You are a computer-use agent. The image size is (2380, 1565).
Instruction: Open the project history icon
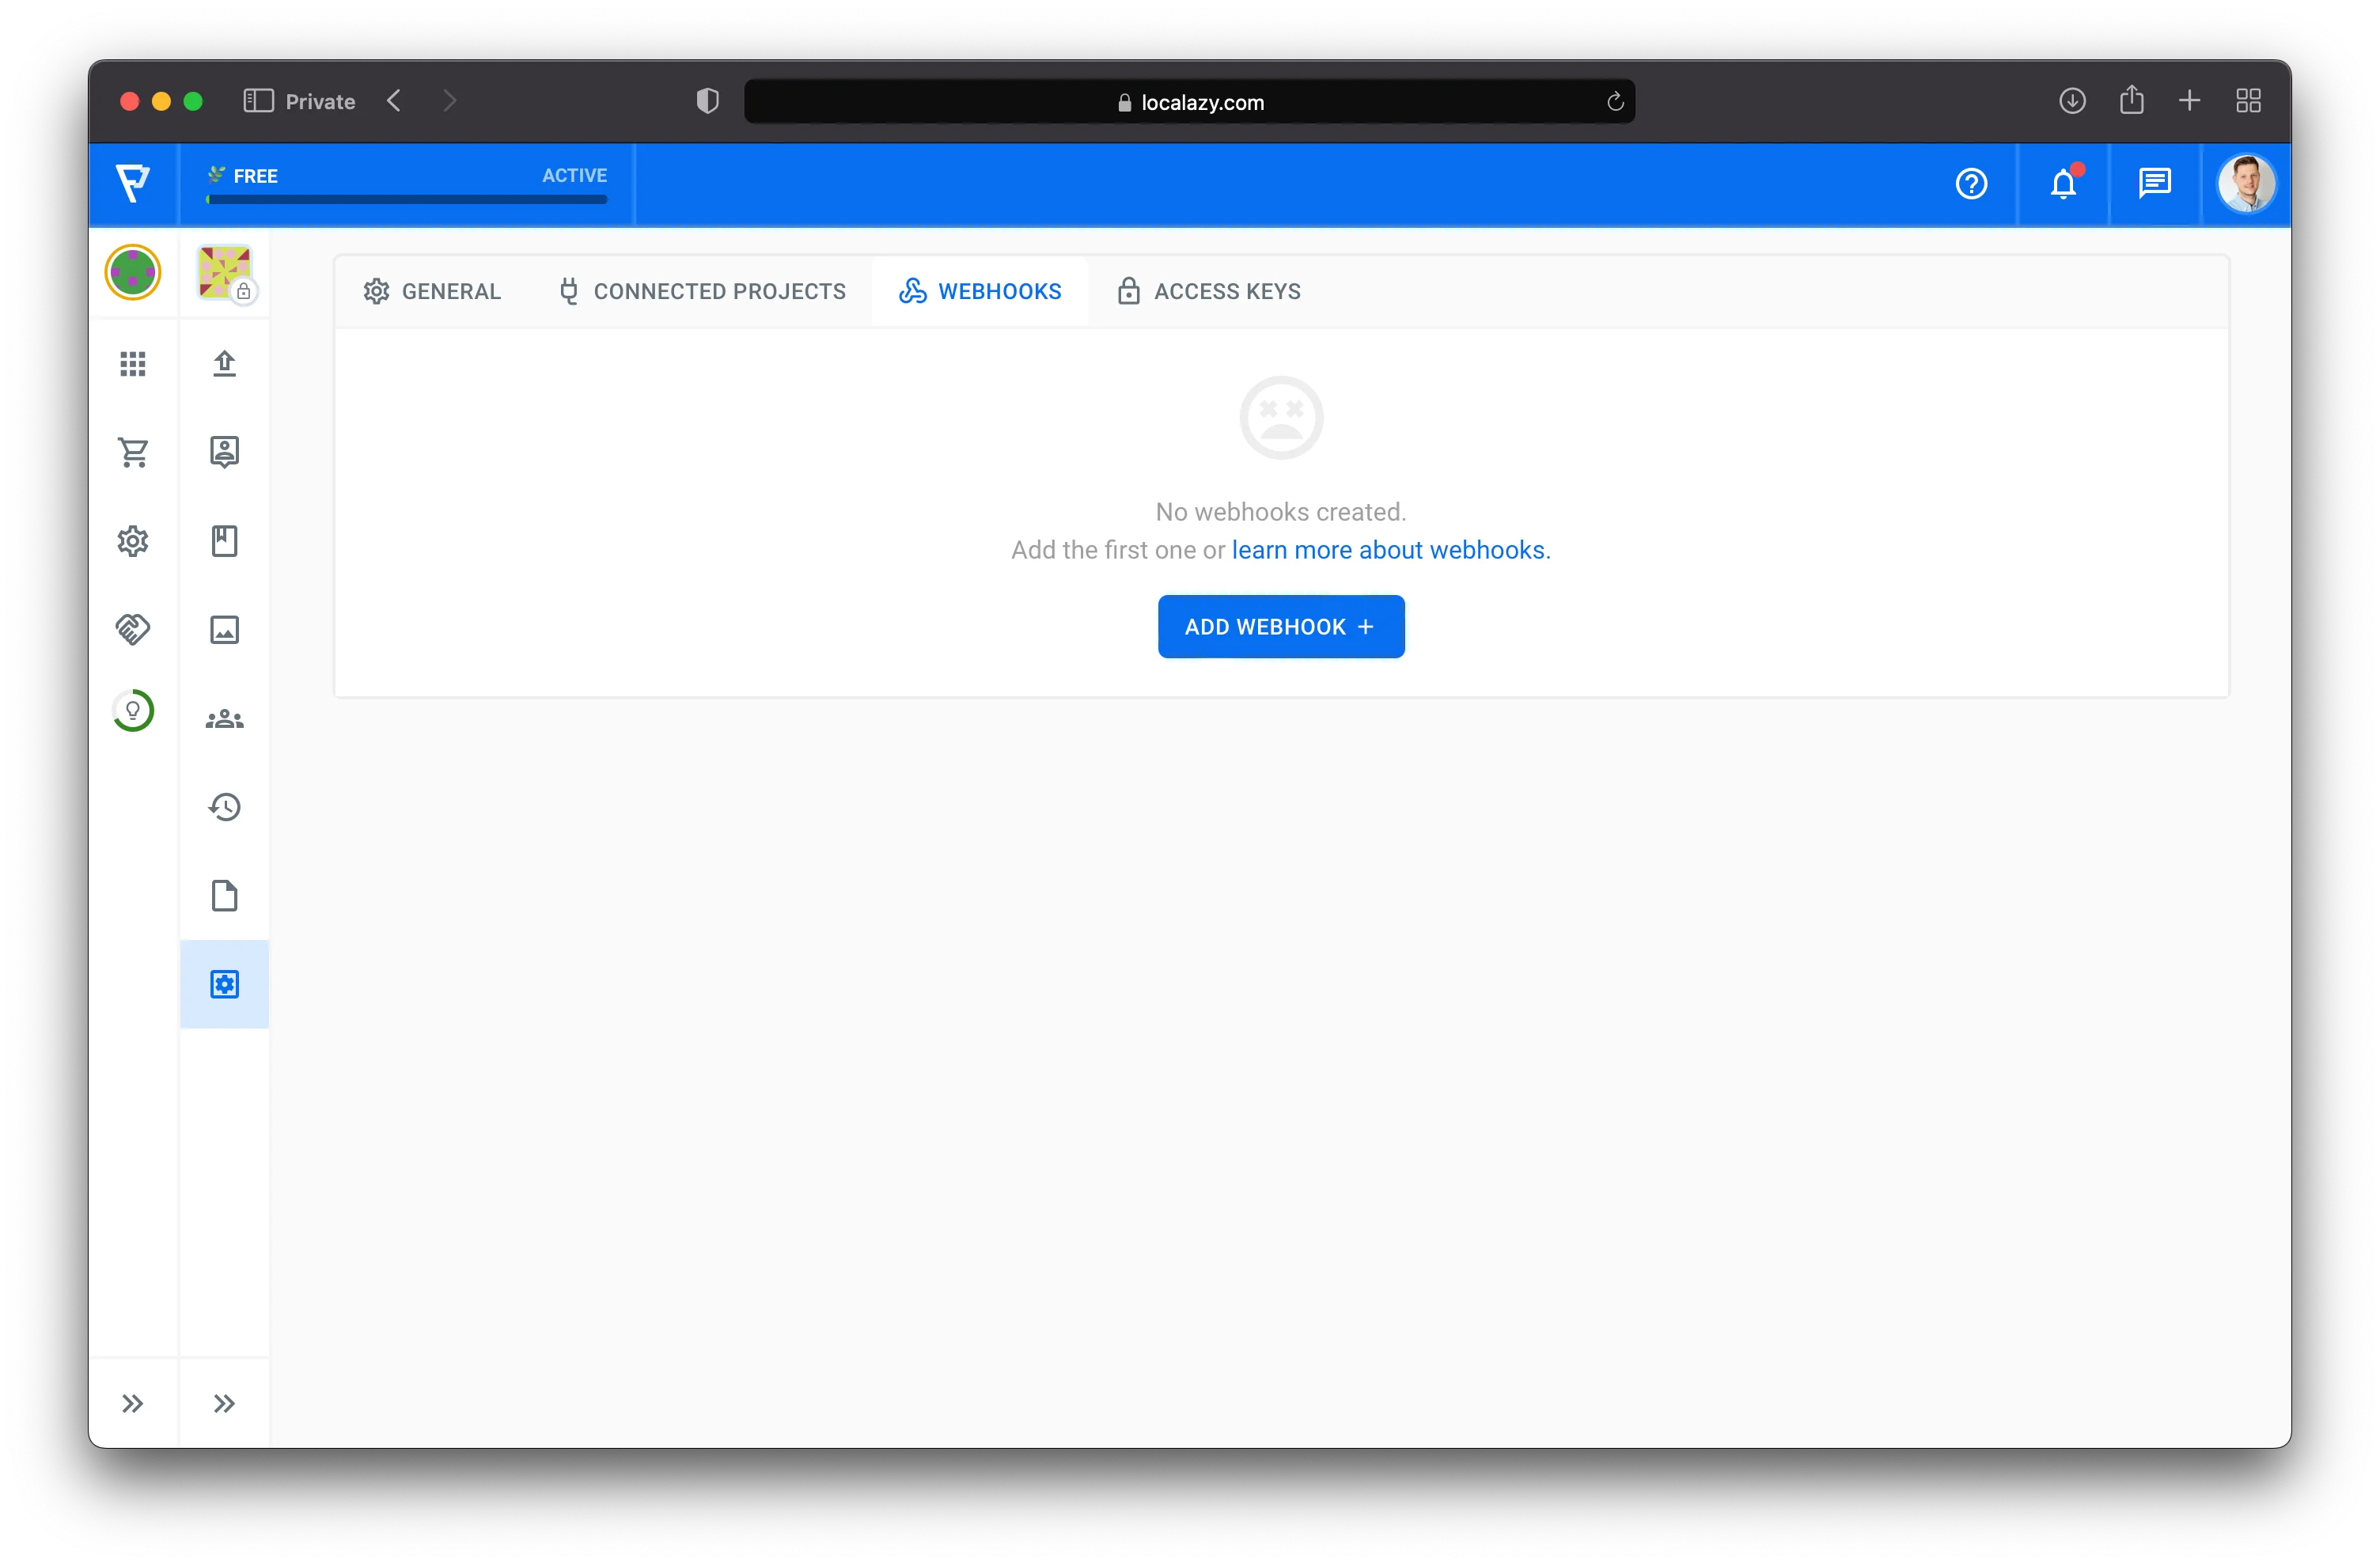(x=224, y=806)
